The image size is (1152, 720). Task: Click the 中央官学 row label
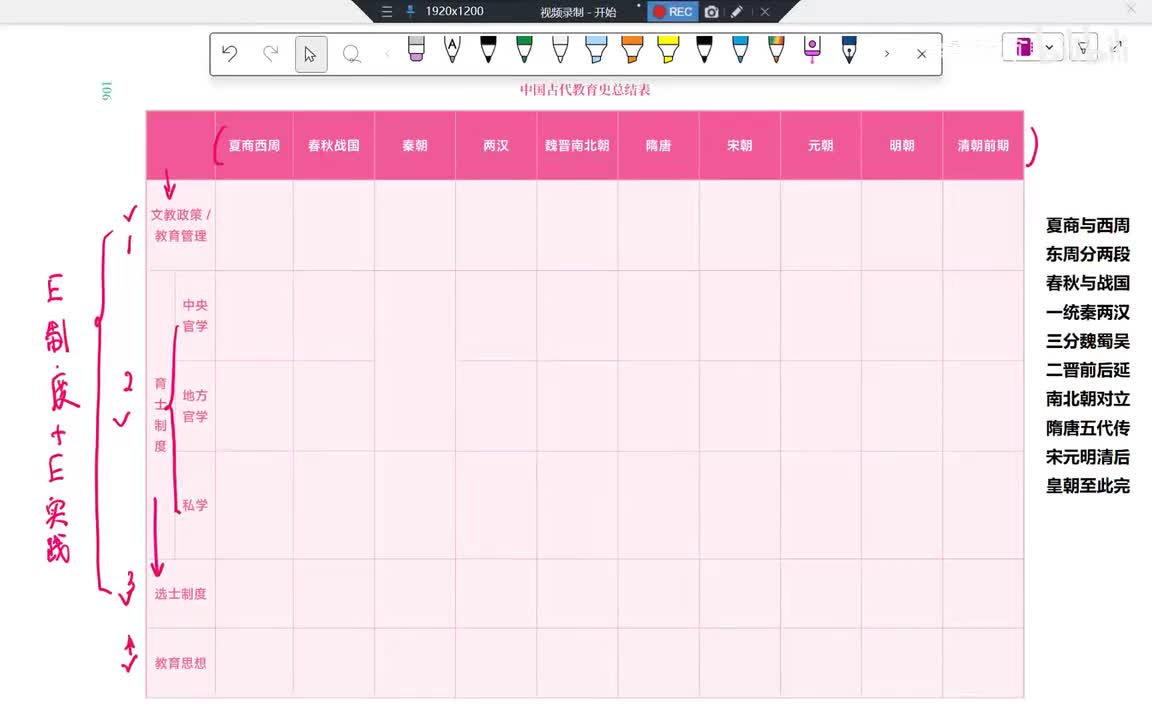click(195, 315)
